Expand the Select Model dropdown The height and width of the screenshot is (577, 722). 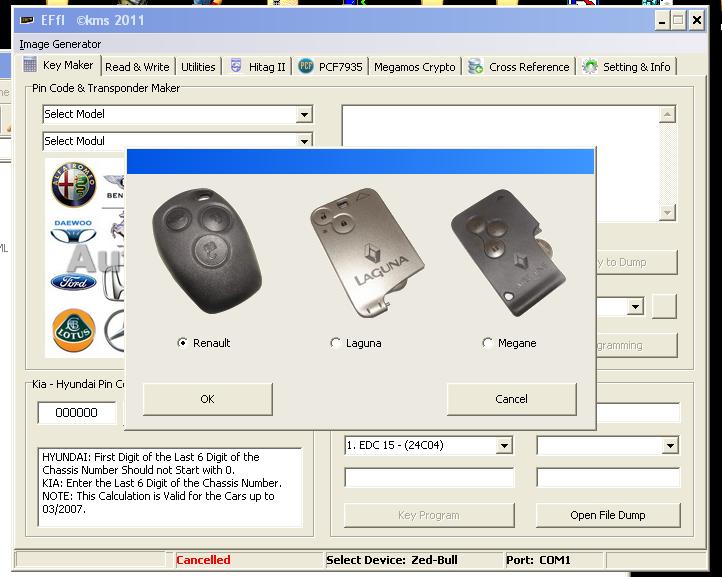304,114
